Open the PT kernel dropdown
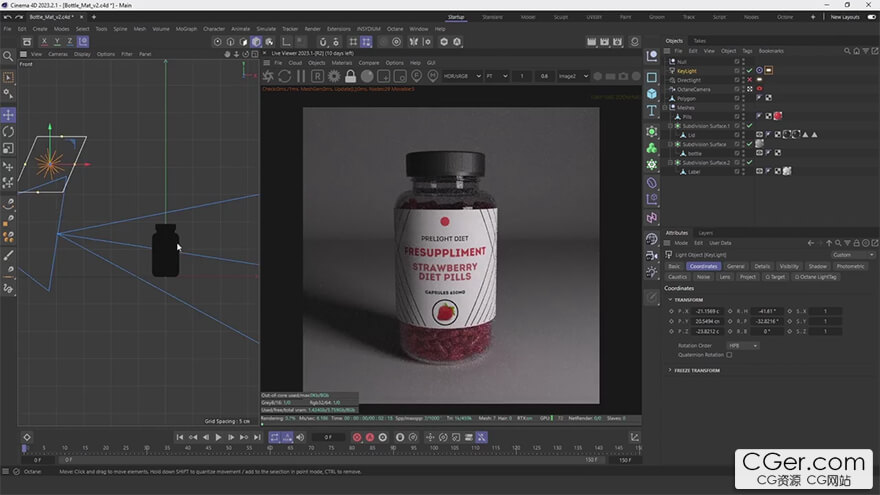The width and height of the screenshot is (880, 495). coord(497,76)
